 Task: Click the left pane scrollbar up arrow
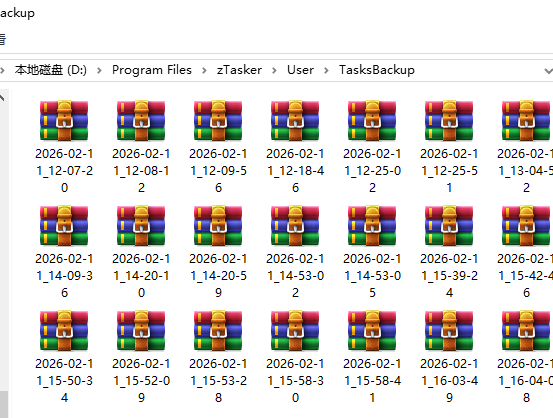coord(2,98)
